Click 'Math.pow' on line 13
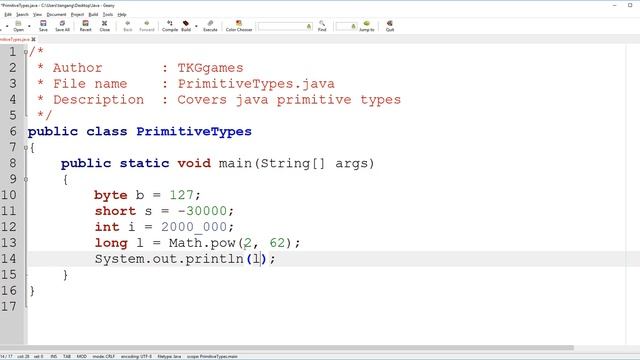Image resolution: width=640 pixels, height=360 pixels. tap(202, 243)
